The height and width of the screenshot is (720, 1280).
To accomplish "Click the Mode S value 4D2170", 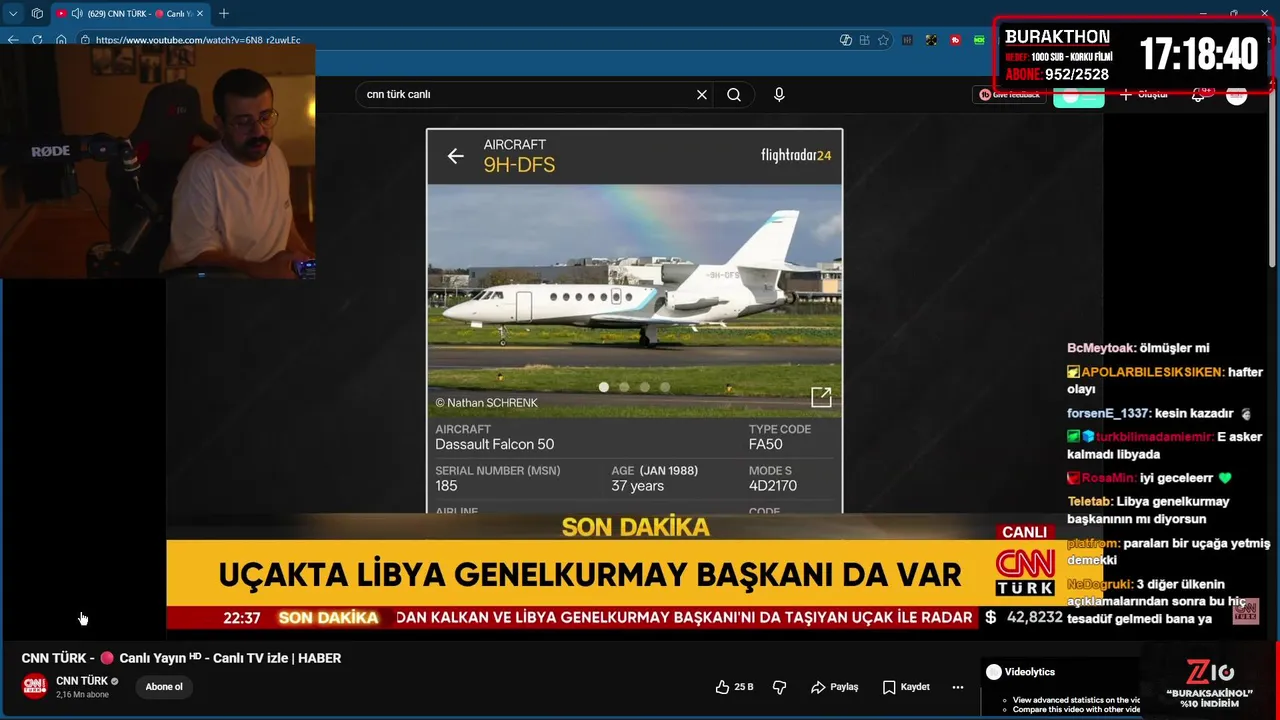I will coord(773,486).
